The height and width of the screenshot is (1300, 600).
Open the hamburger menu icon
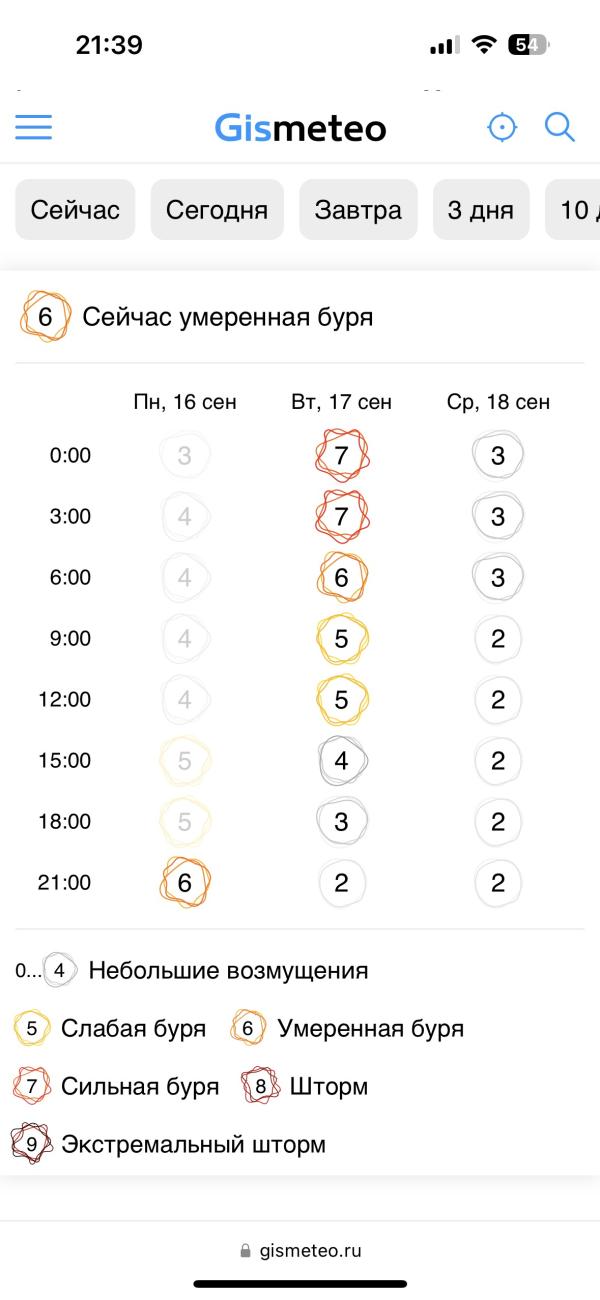pyautogui.click(x=33, y=127)
